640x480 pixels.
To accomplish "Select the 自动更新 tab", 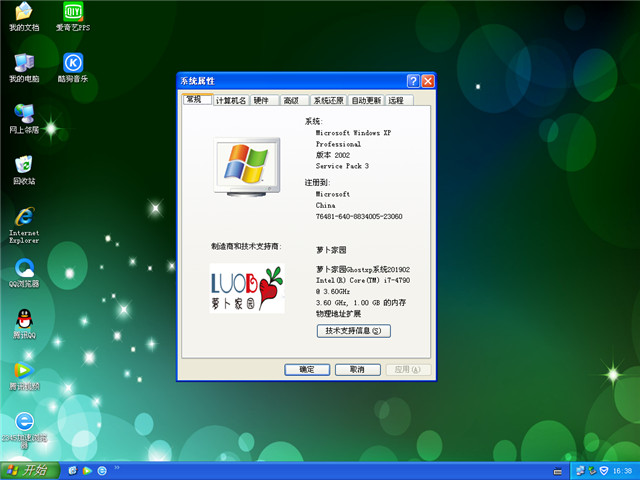I will pos(366,101).
